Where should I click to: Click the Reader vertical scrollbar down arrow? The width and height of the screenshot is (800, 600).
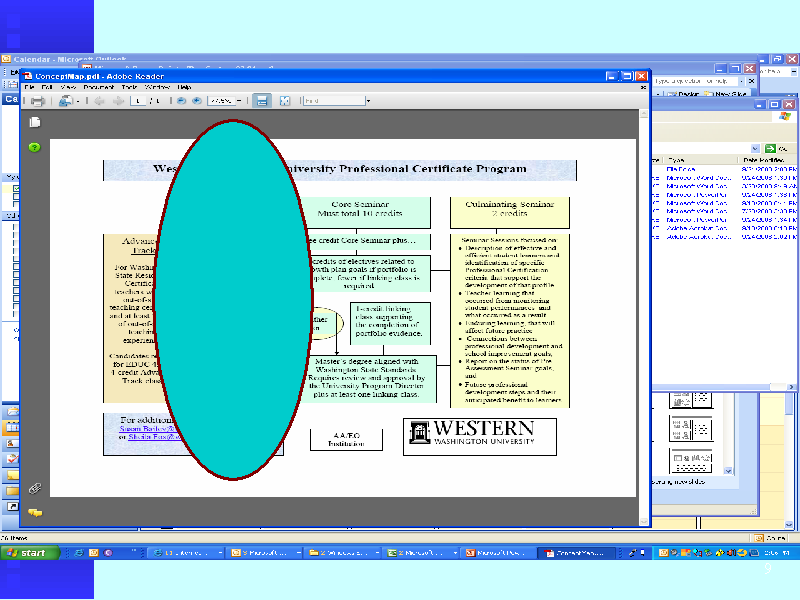pyautogui.click(x=643, y=521)
